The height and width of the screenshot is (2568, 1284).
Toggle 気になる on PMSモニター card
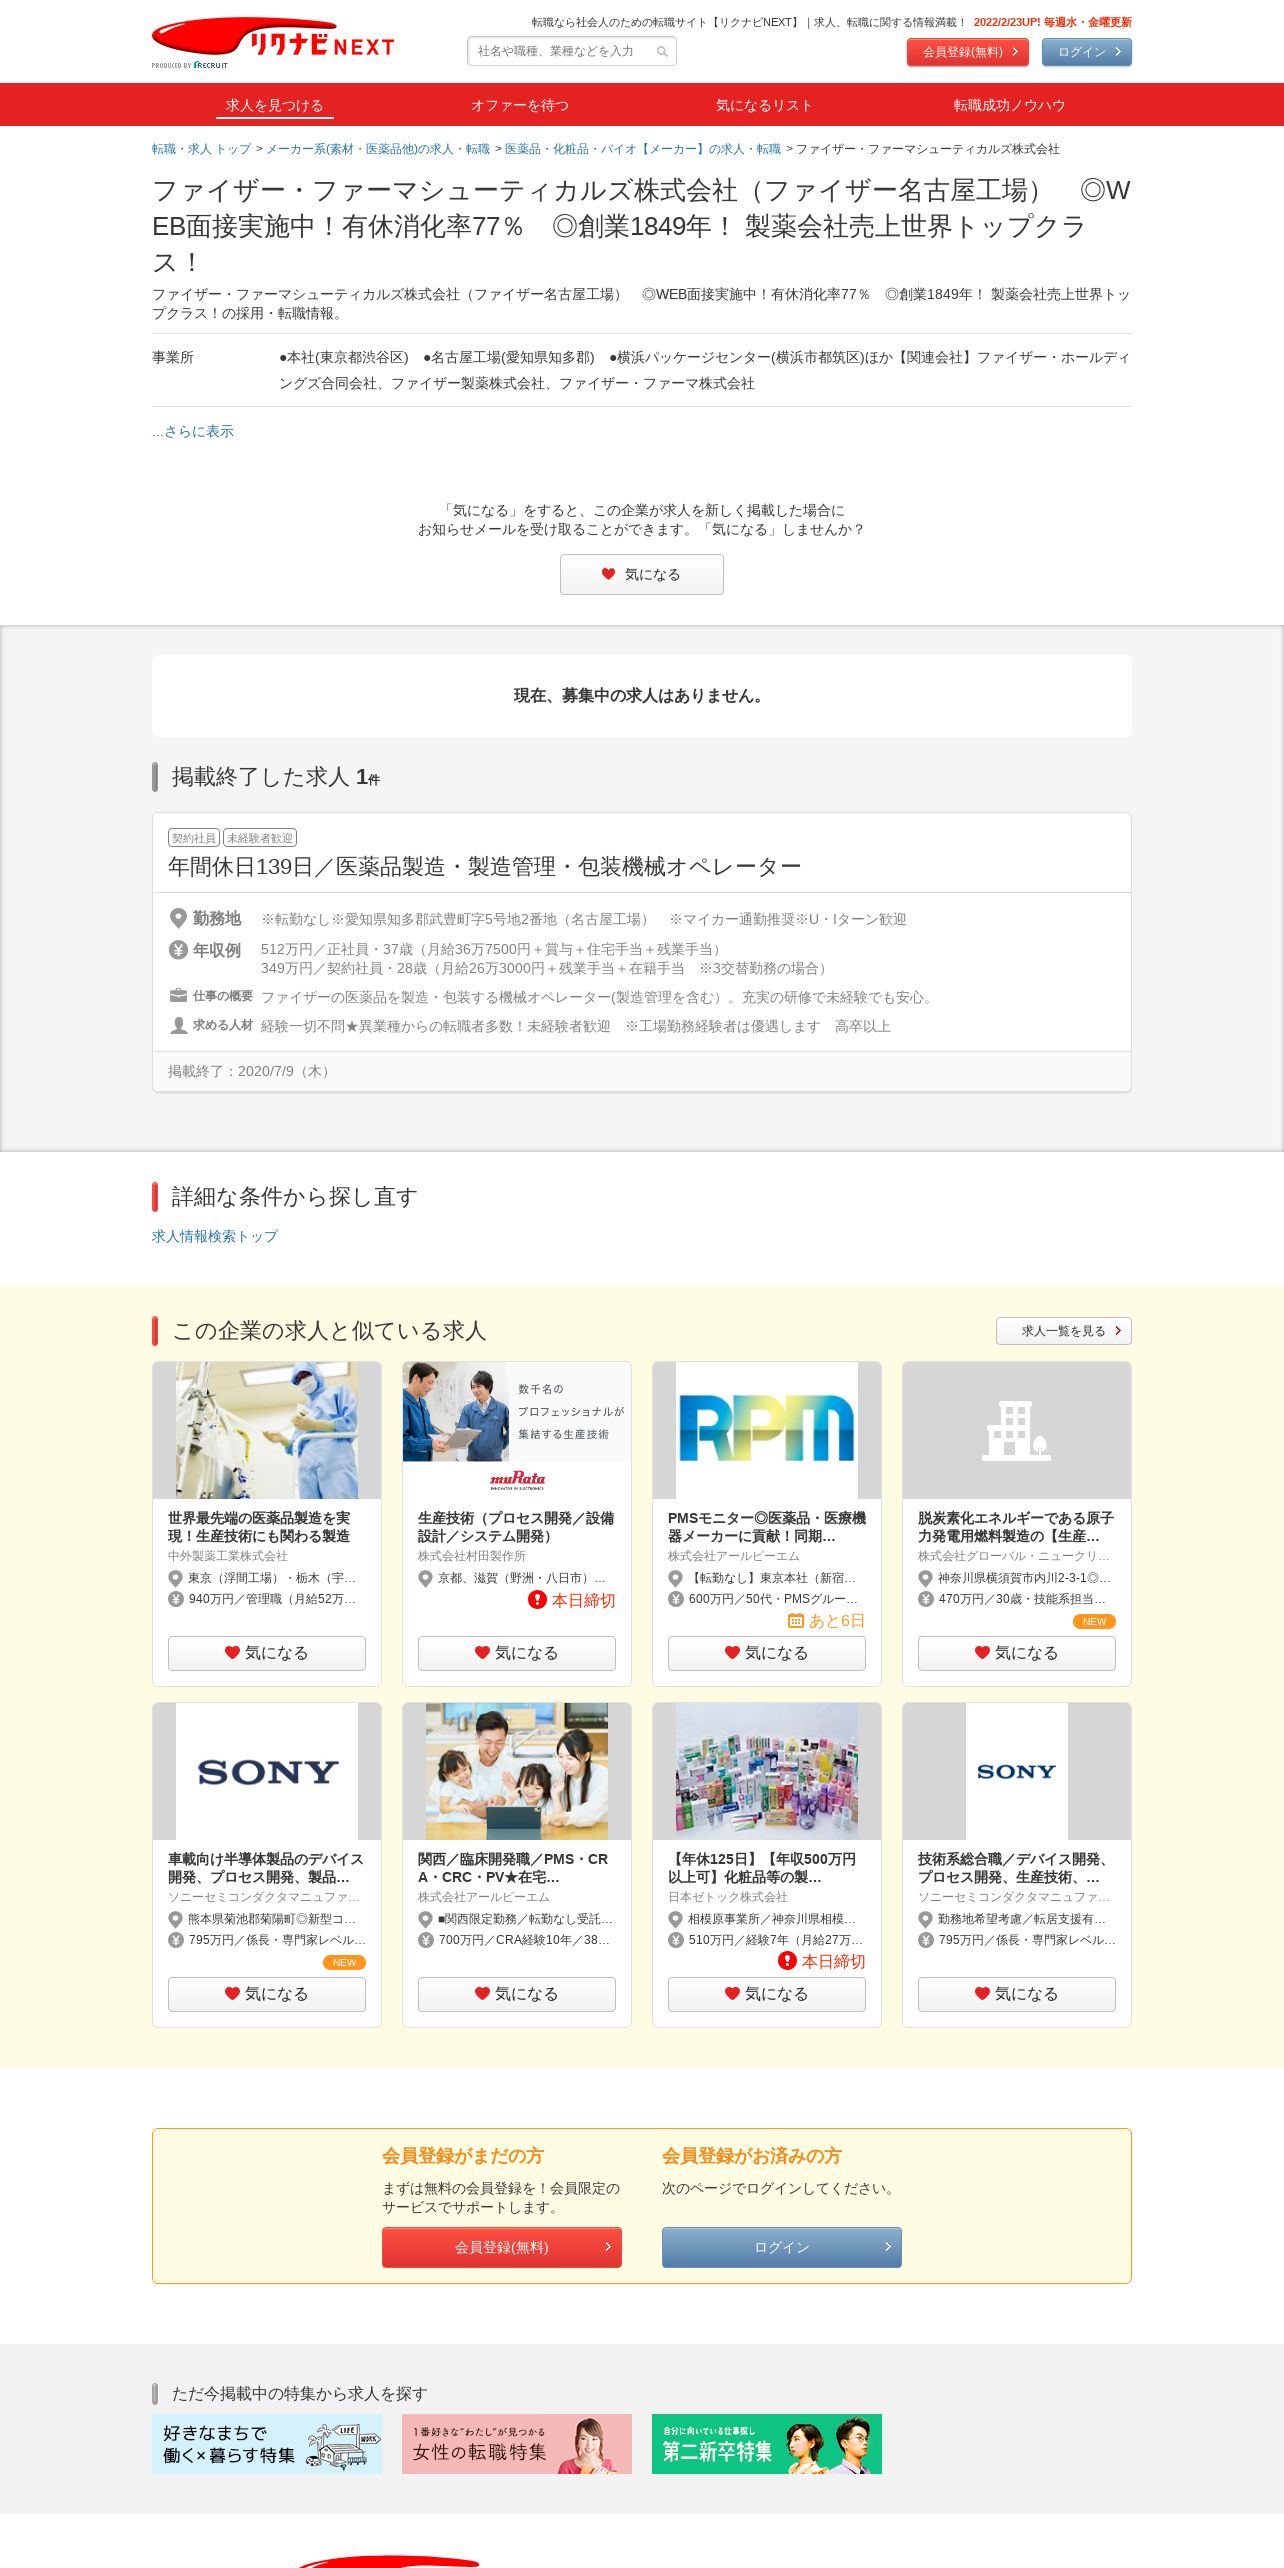click(767, 1653)
